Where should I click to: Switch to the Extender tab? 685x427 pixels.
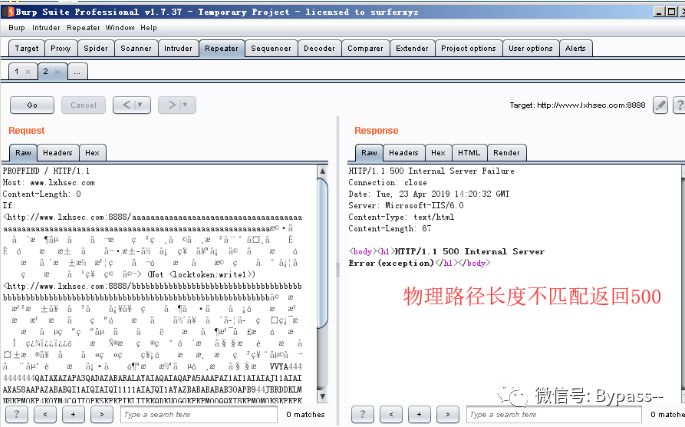click(x=412, y=49)
